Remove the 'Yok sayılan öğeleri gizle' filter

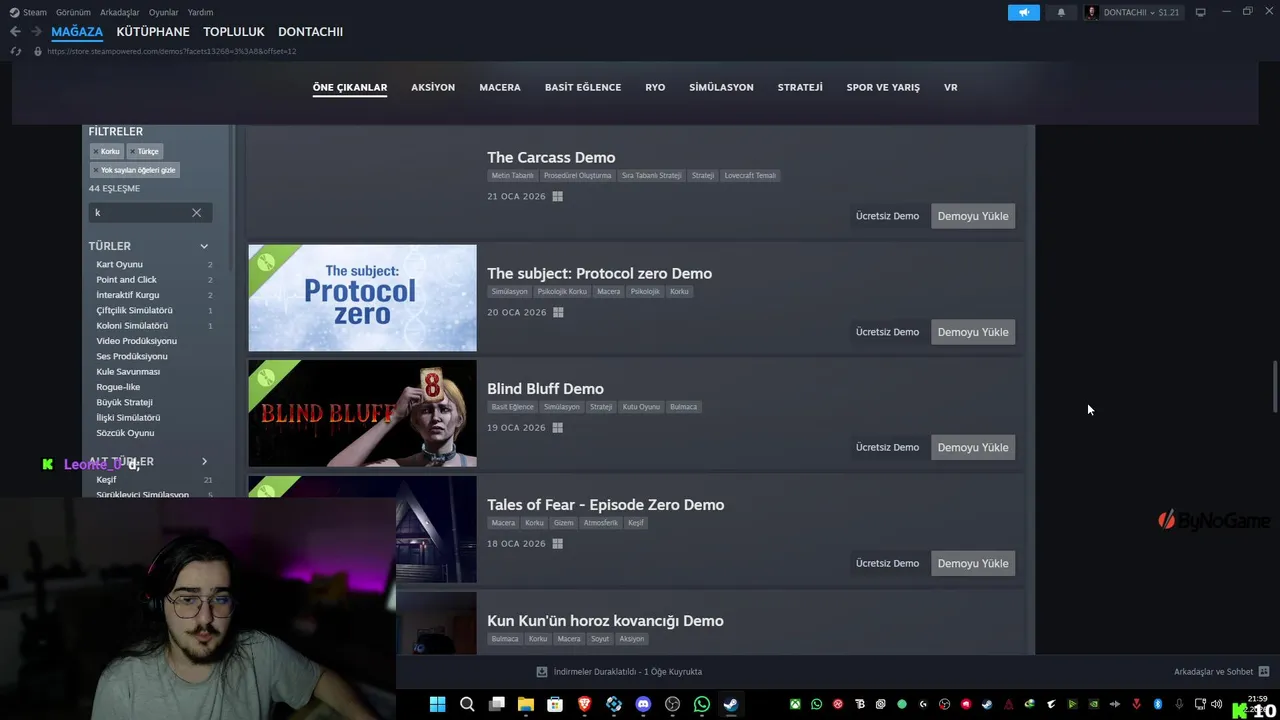click(134, 170)
